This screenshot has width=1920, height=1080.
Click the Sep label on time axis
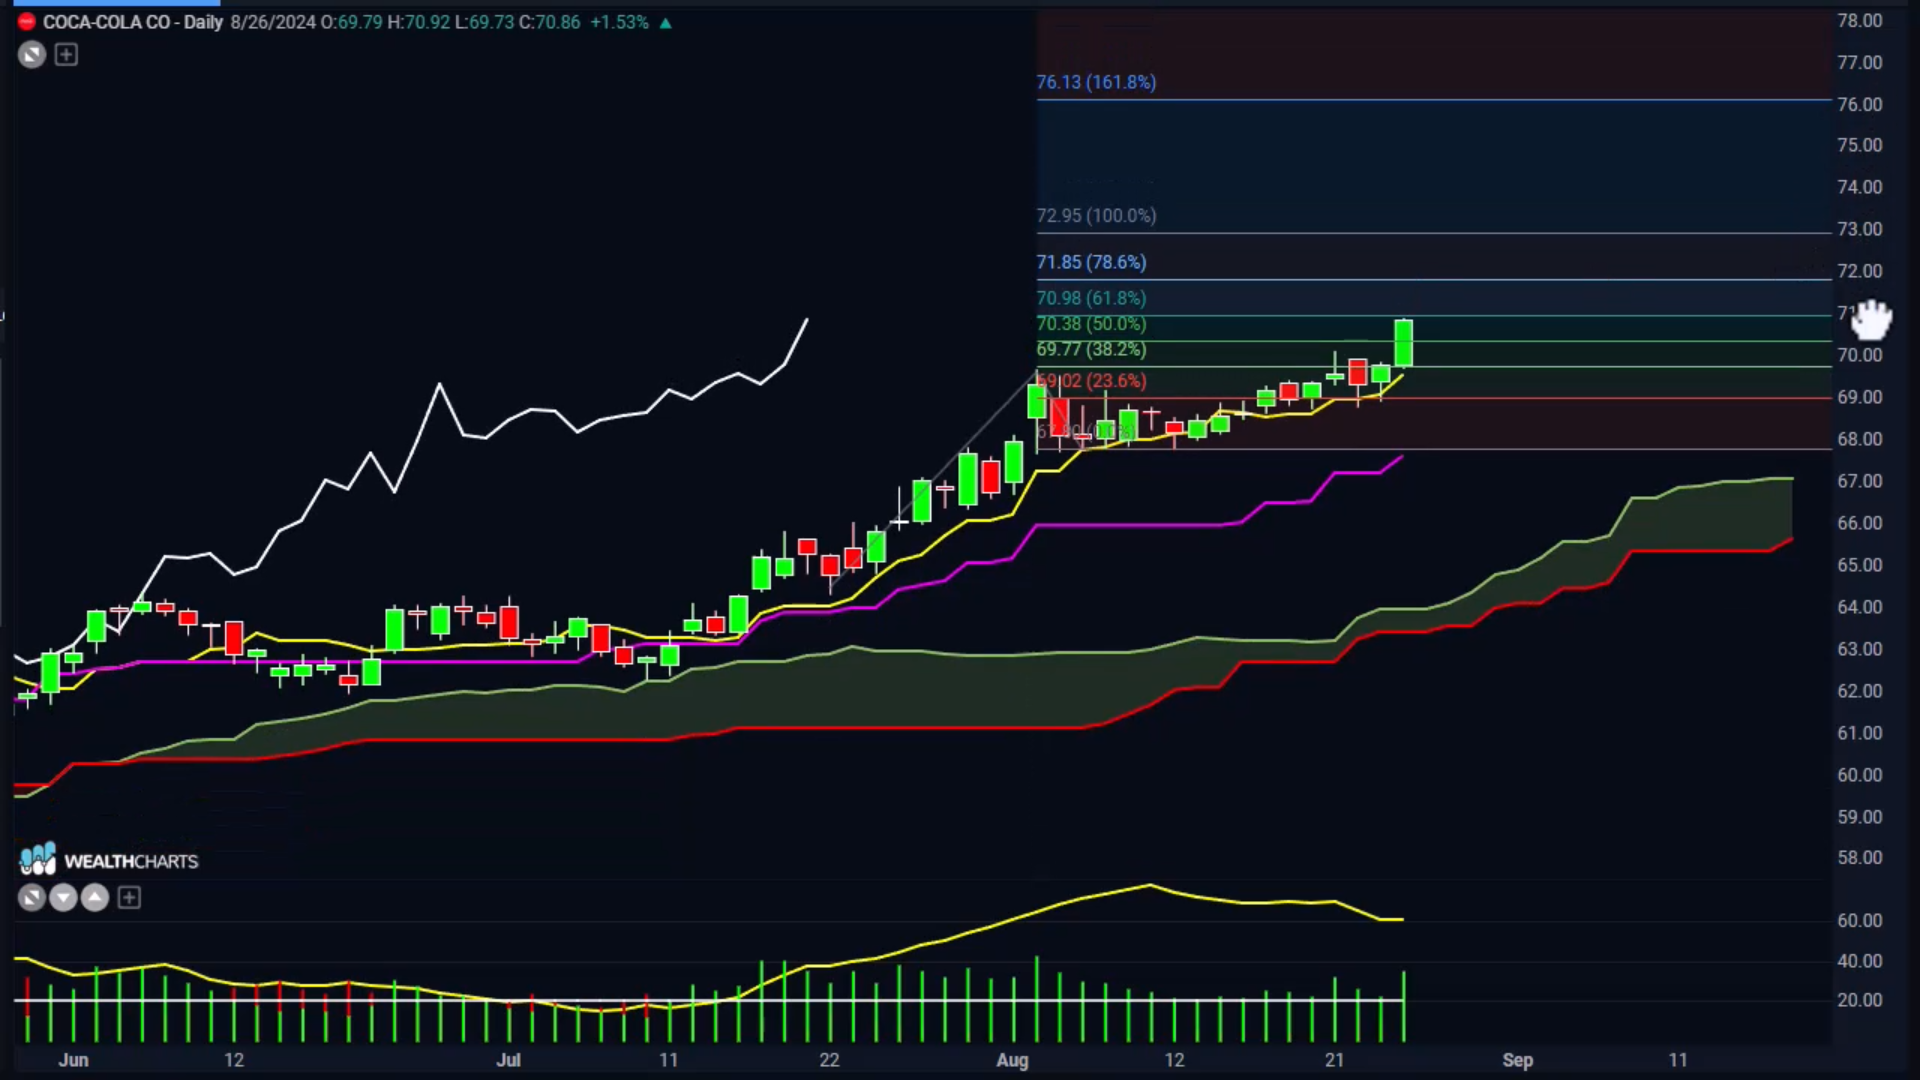coord(1517,1060)
